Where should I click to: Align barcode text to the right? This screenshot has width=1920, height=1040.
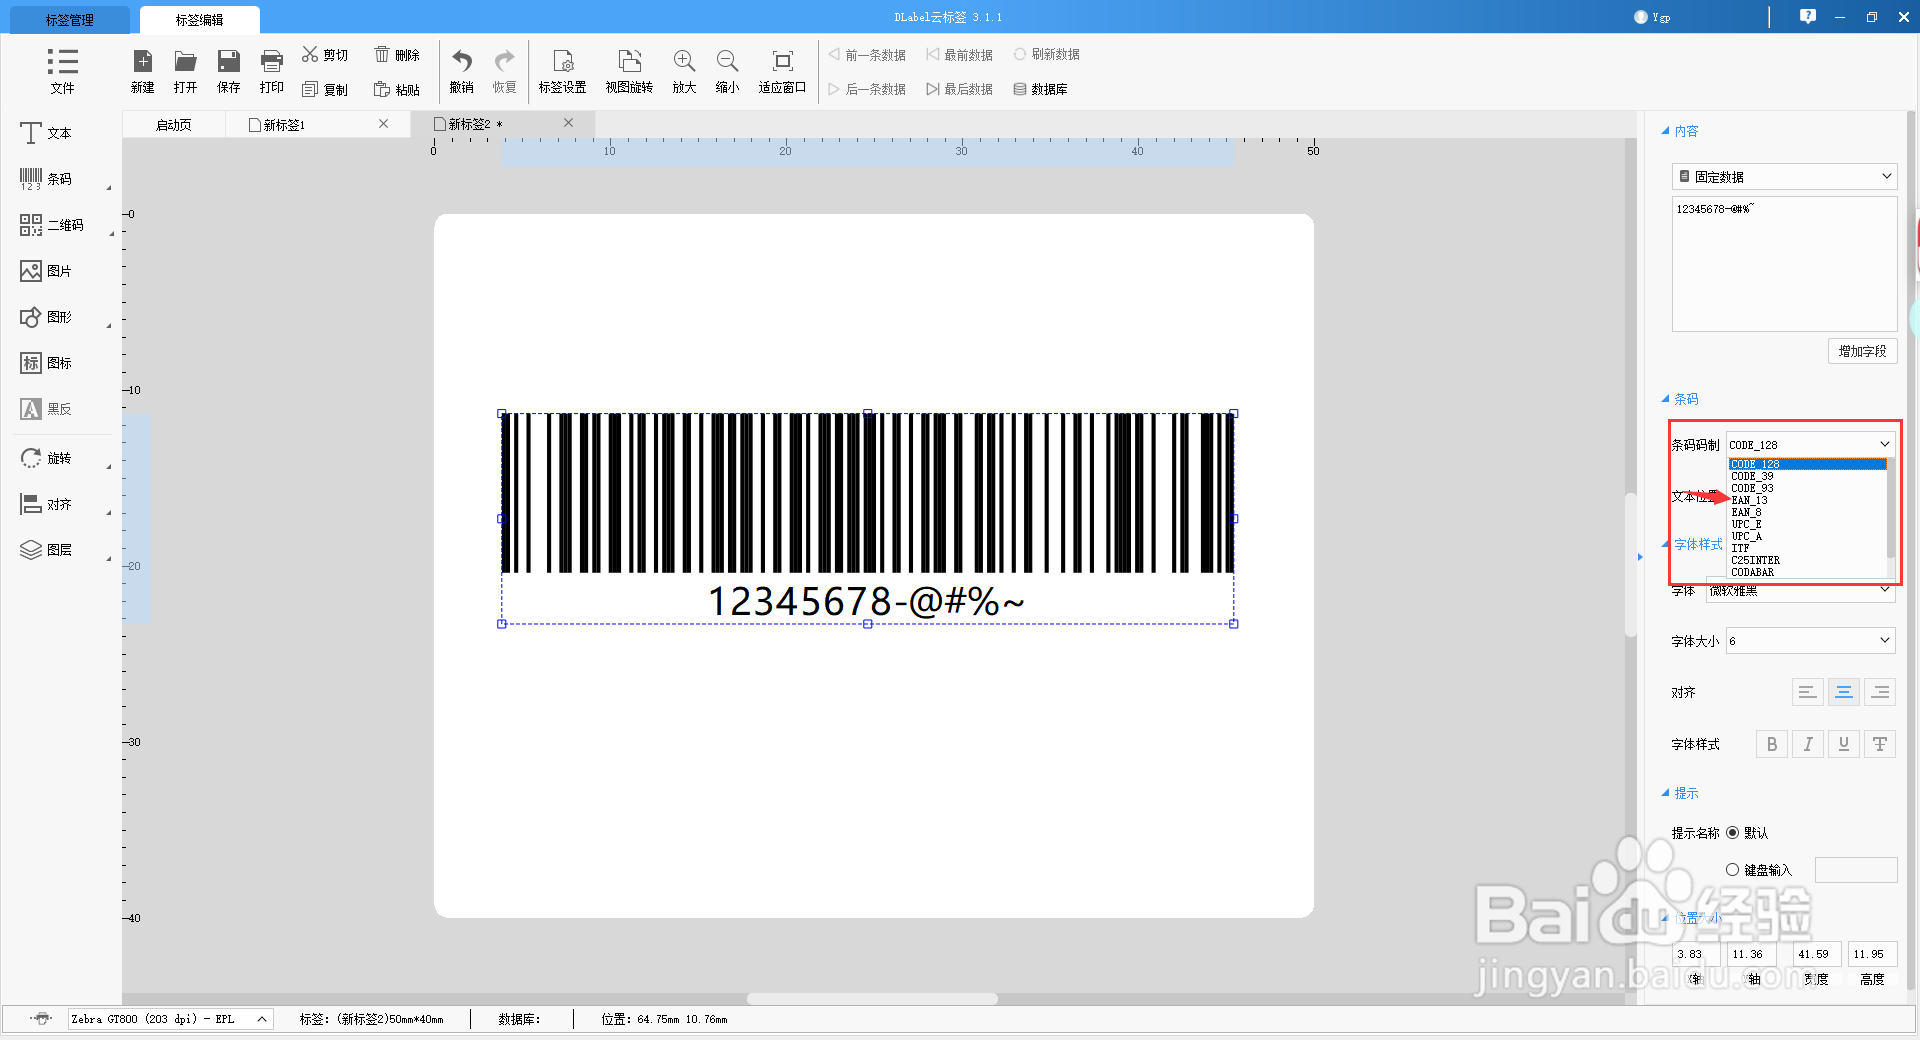point(1880,692)
